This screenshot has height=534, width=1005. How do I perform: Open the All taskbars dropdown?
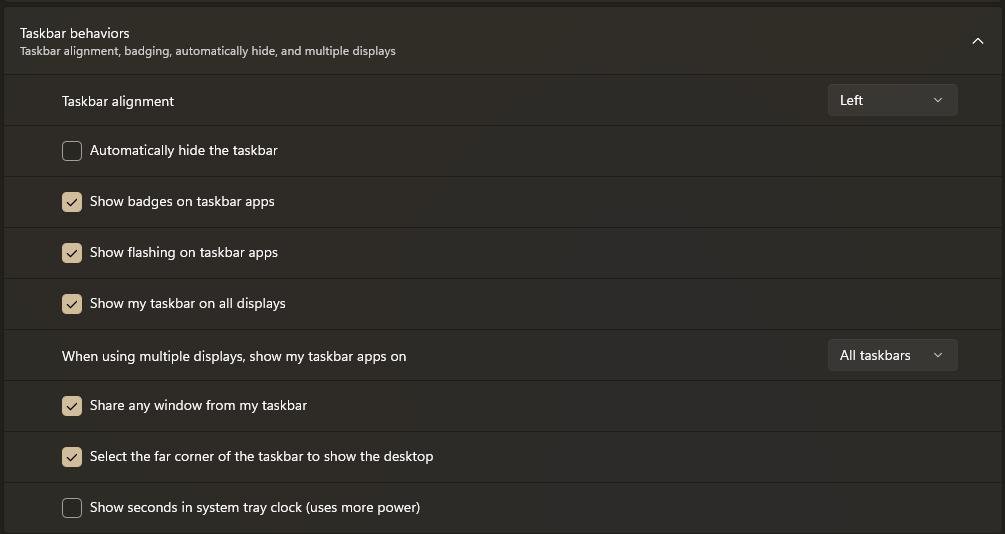click(x=892, y=355)
